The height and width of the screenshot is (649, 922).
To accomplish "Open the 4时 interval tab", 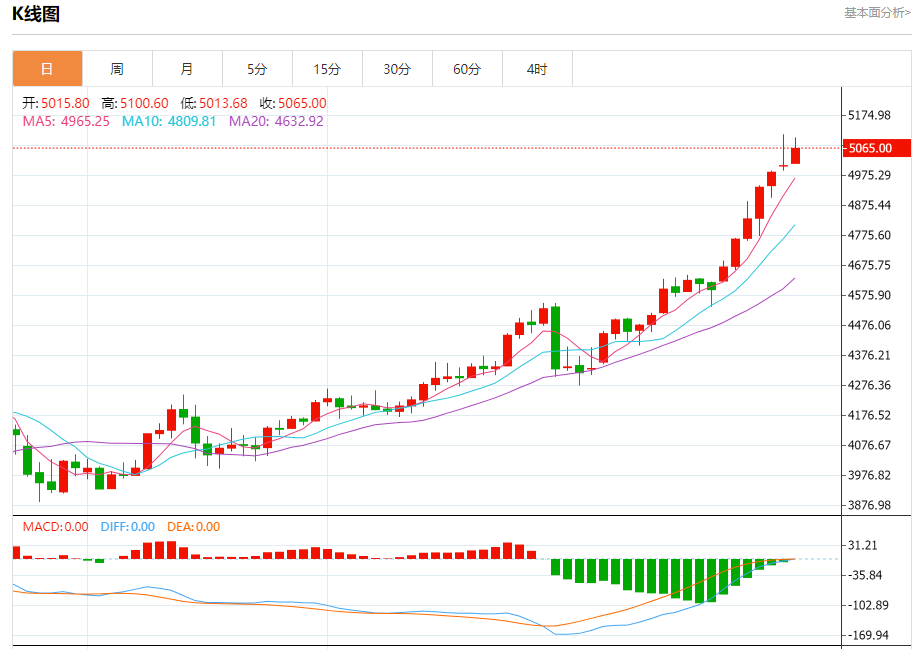I will point(537,69).
